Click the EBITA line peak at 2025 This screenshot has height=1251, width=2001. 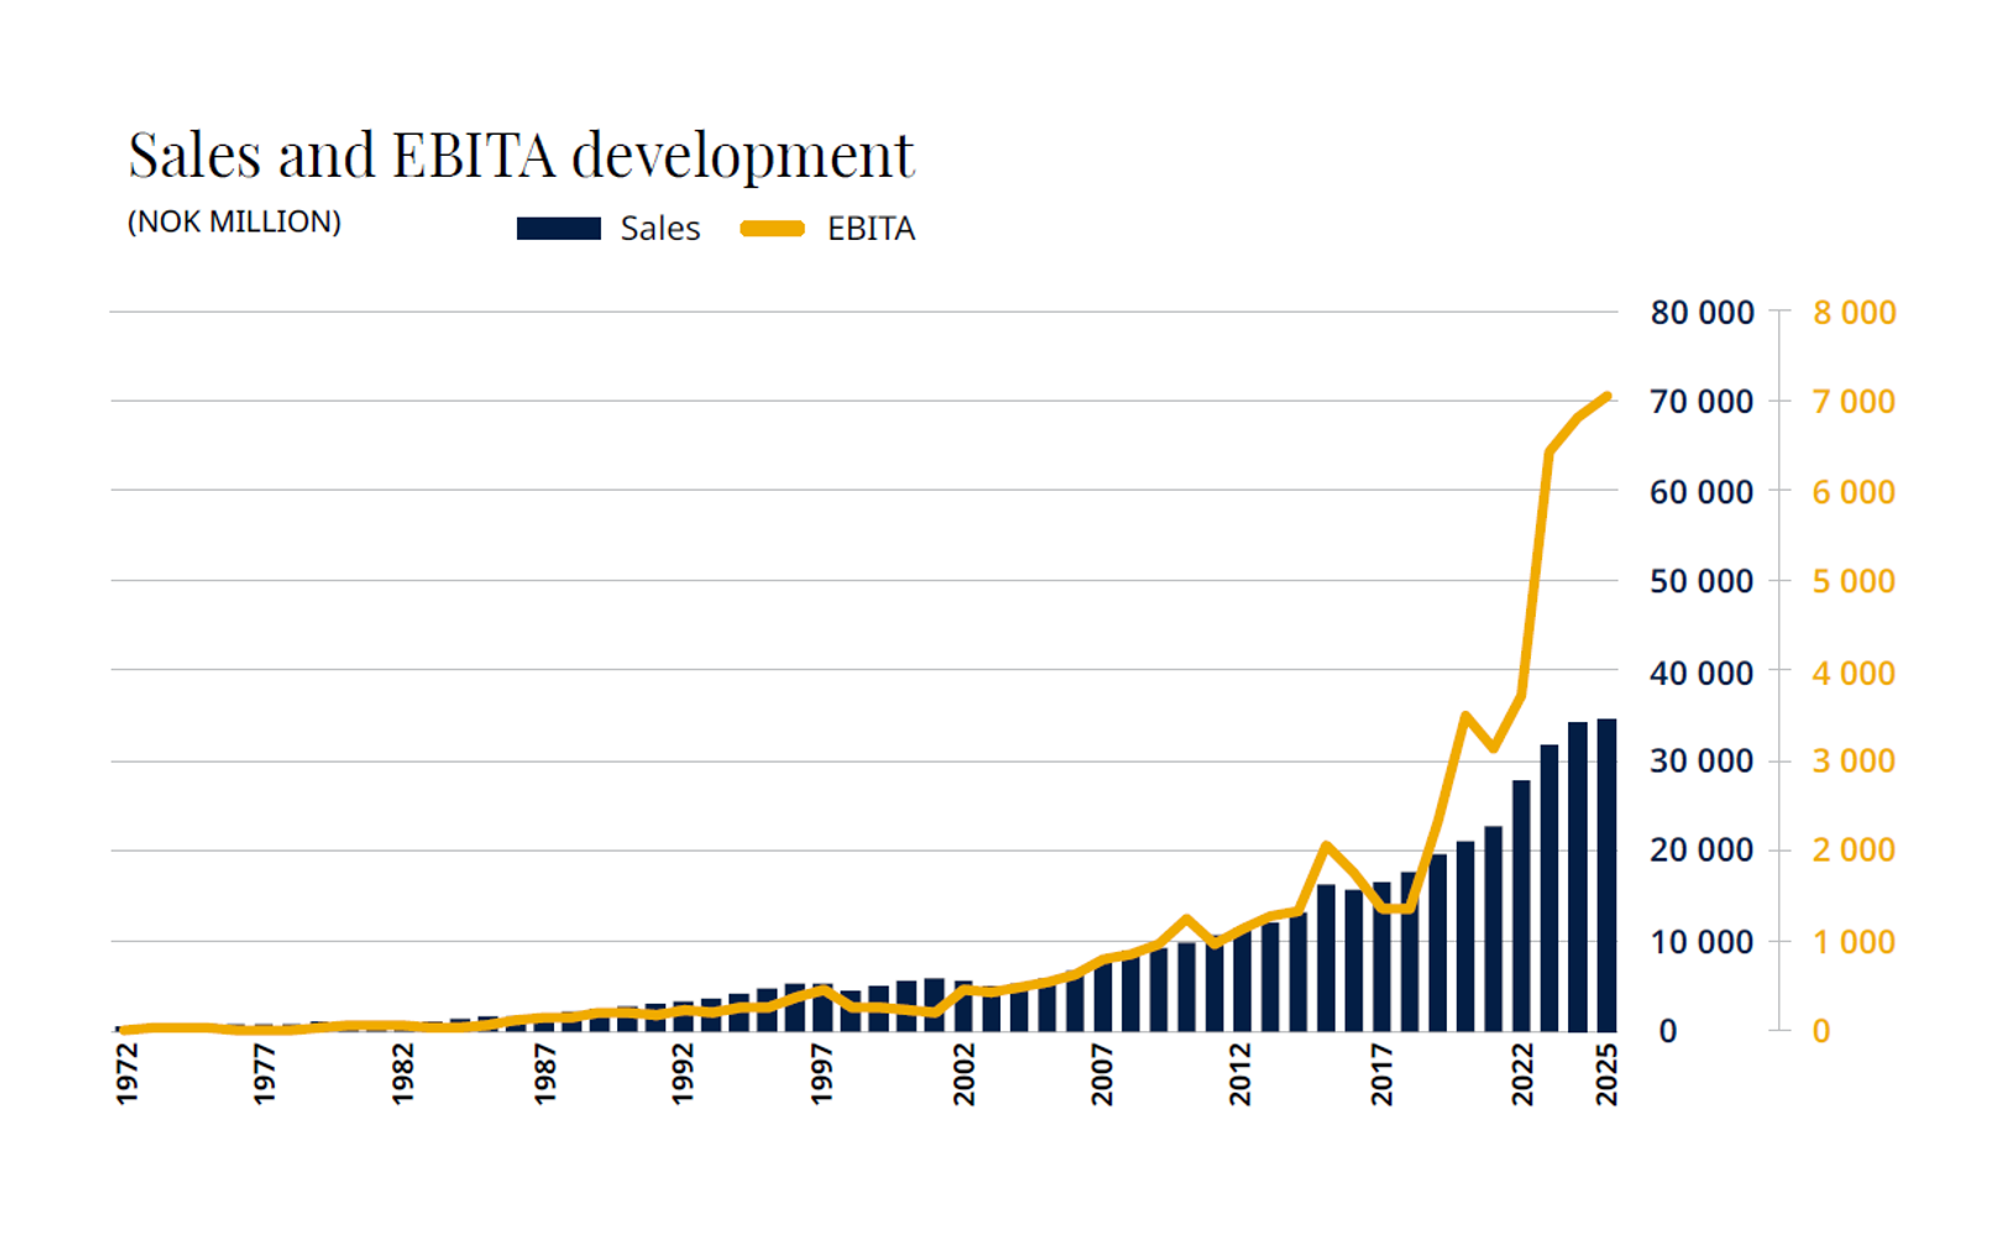[1607, 397]
